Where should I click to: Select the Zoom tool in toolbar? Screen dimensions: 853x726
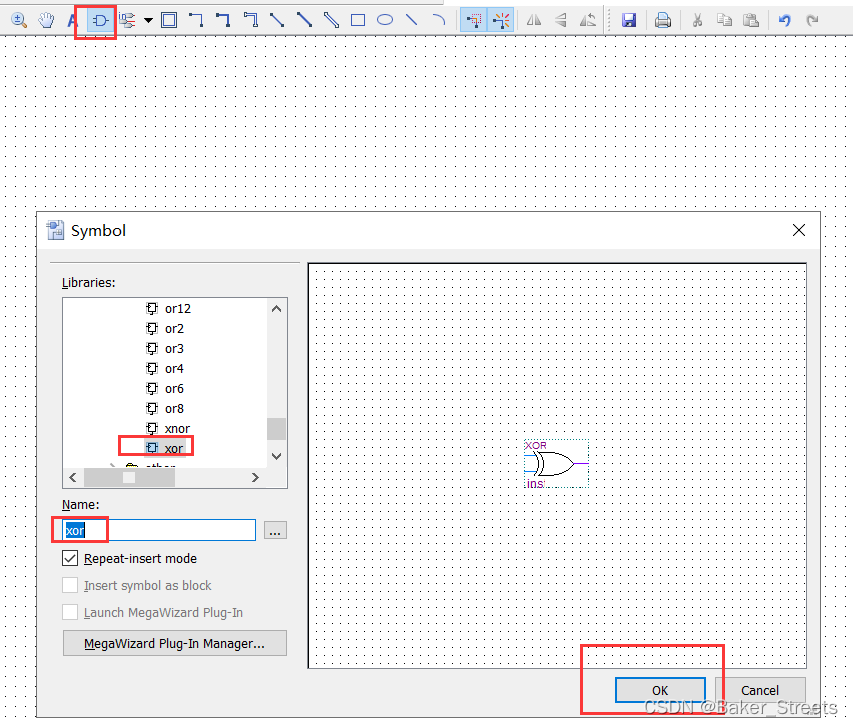[x=19, y=21]
